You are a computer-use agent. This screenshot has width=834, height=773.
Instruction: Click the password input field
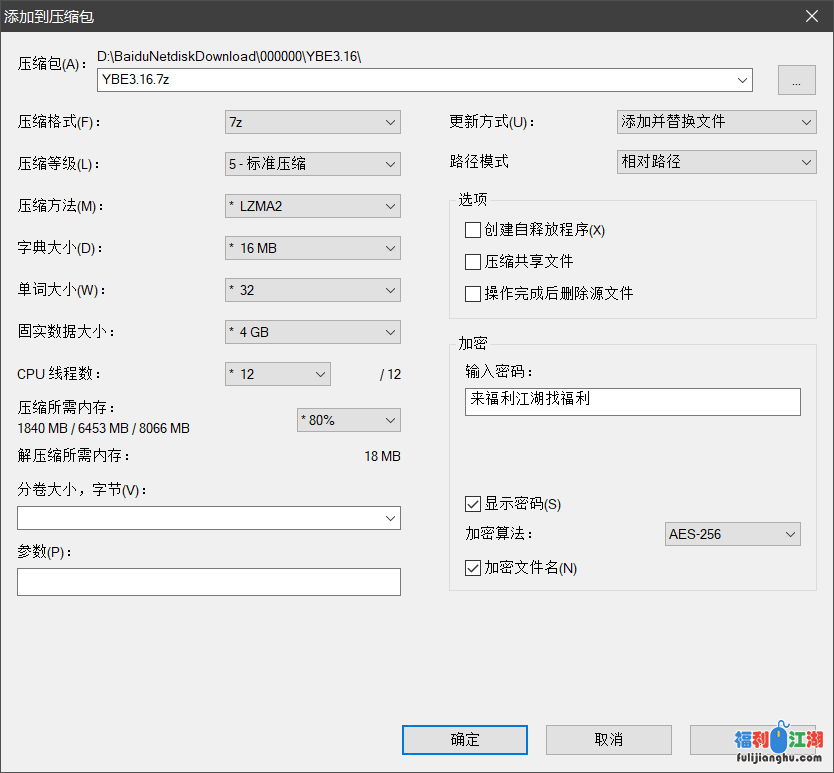(632, 401)
